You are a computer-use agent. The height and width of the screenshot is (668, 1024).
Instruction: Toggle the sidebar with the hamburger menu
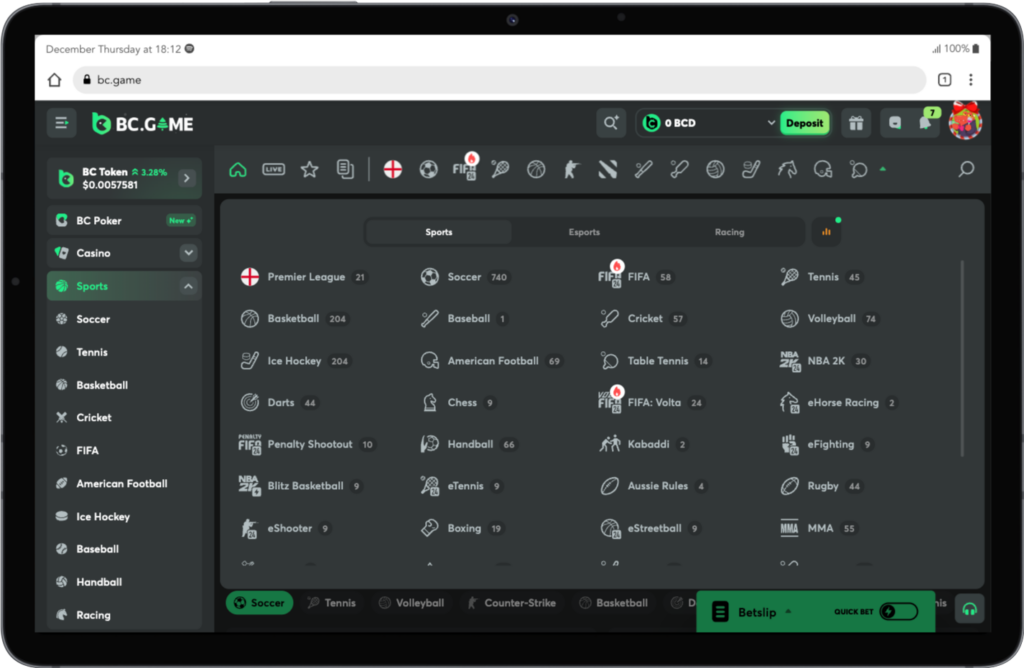61,123
